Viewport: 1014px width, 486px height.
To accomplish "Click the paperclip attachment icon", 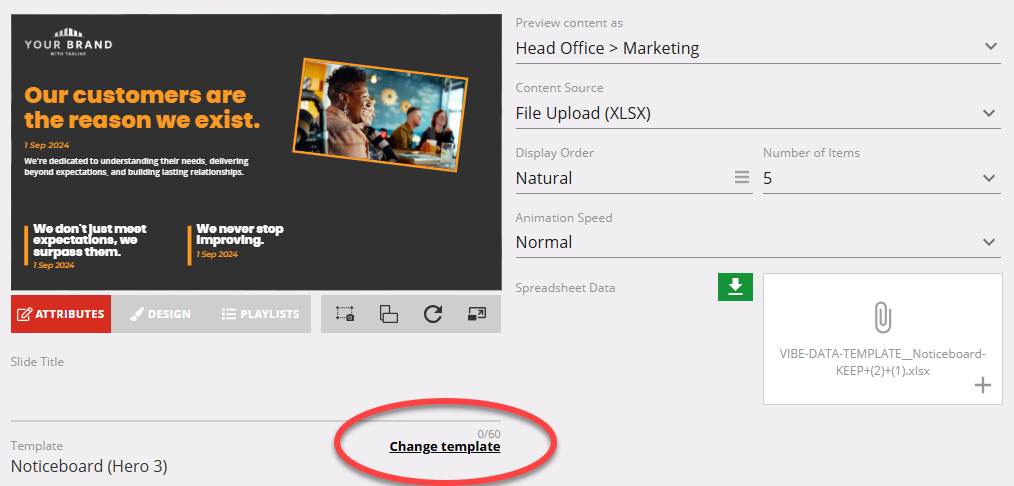I will pyautogui.click(x=882, y=318).
